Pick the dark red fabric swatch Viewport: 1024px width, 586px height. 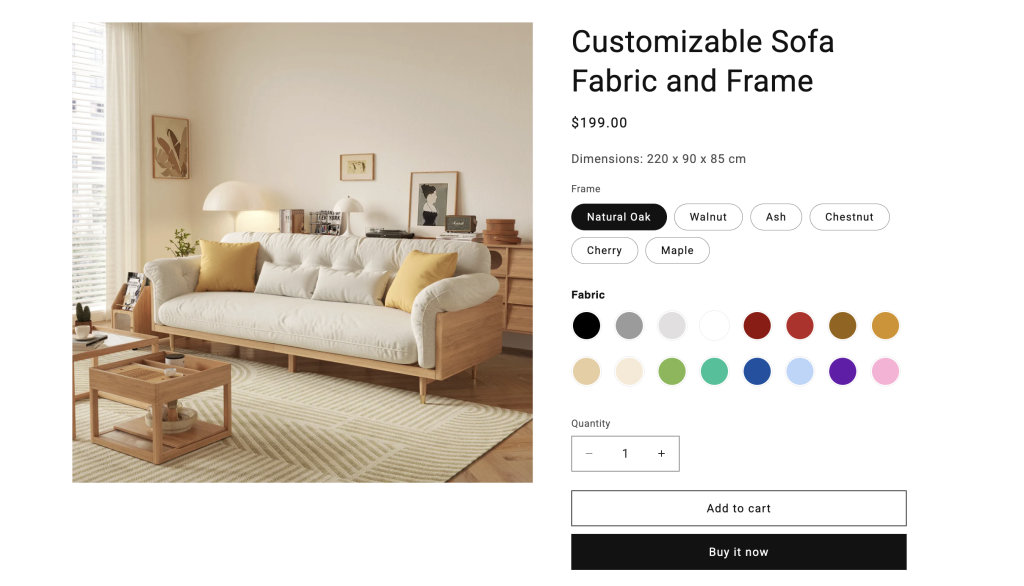click(757, 325)
